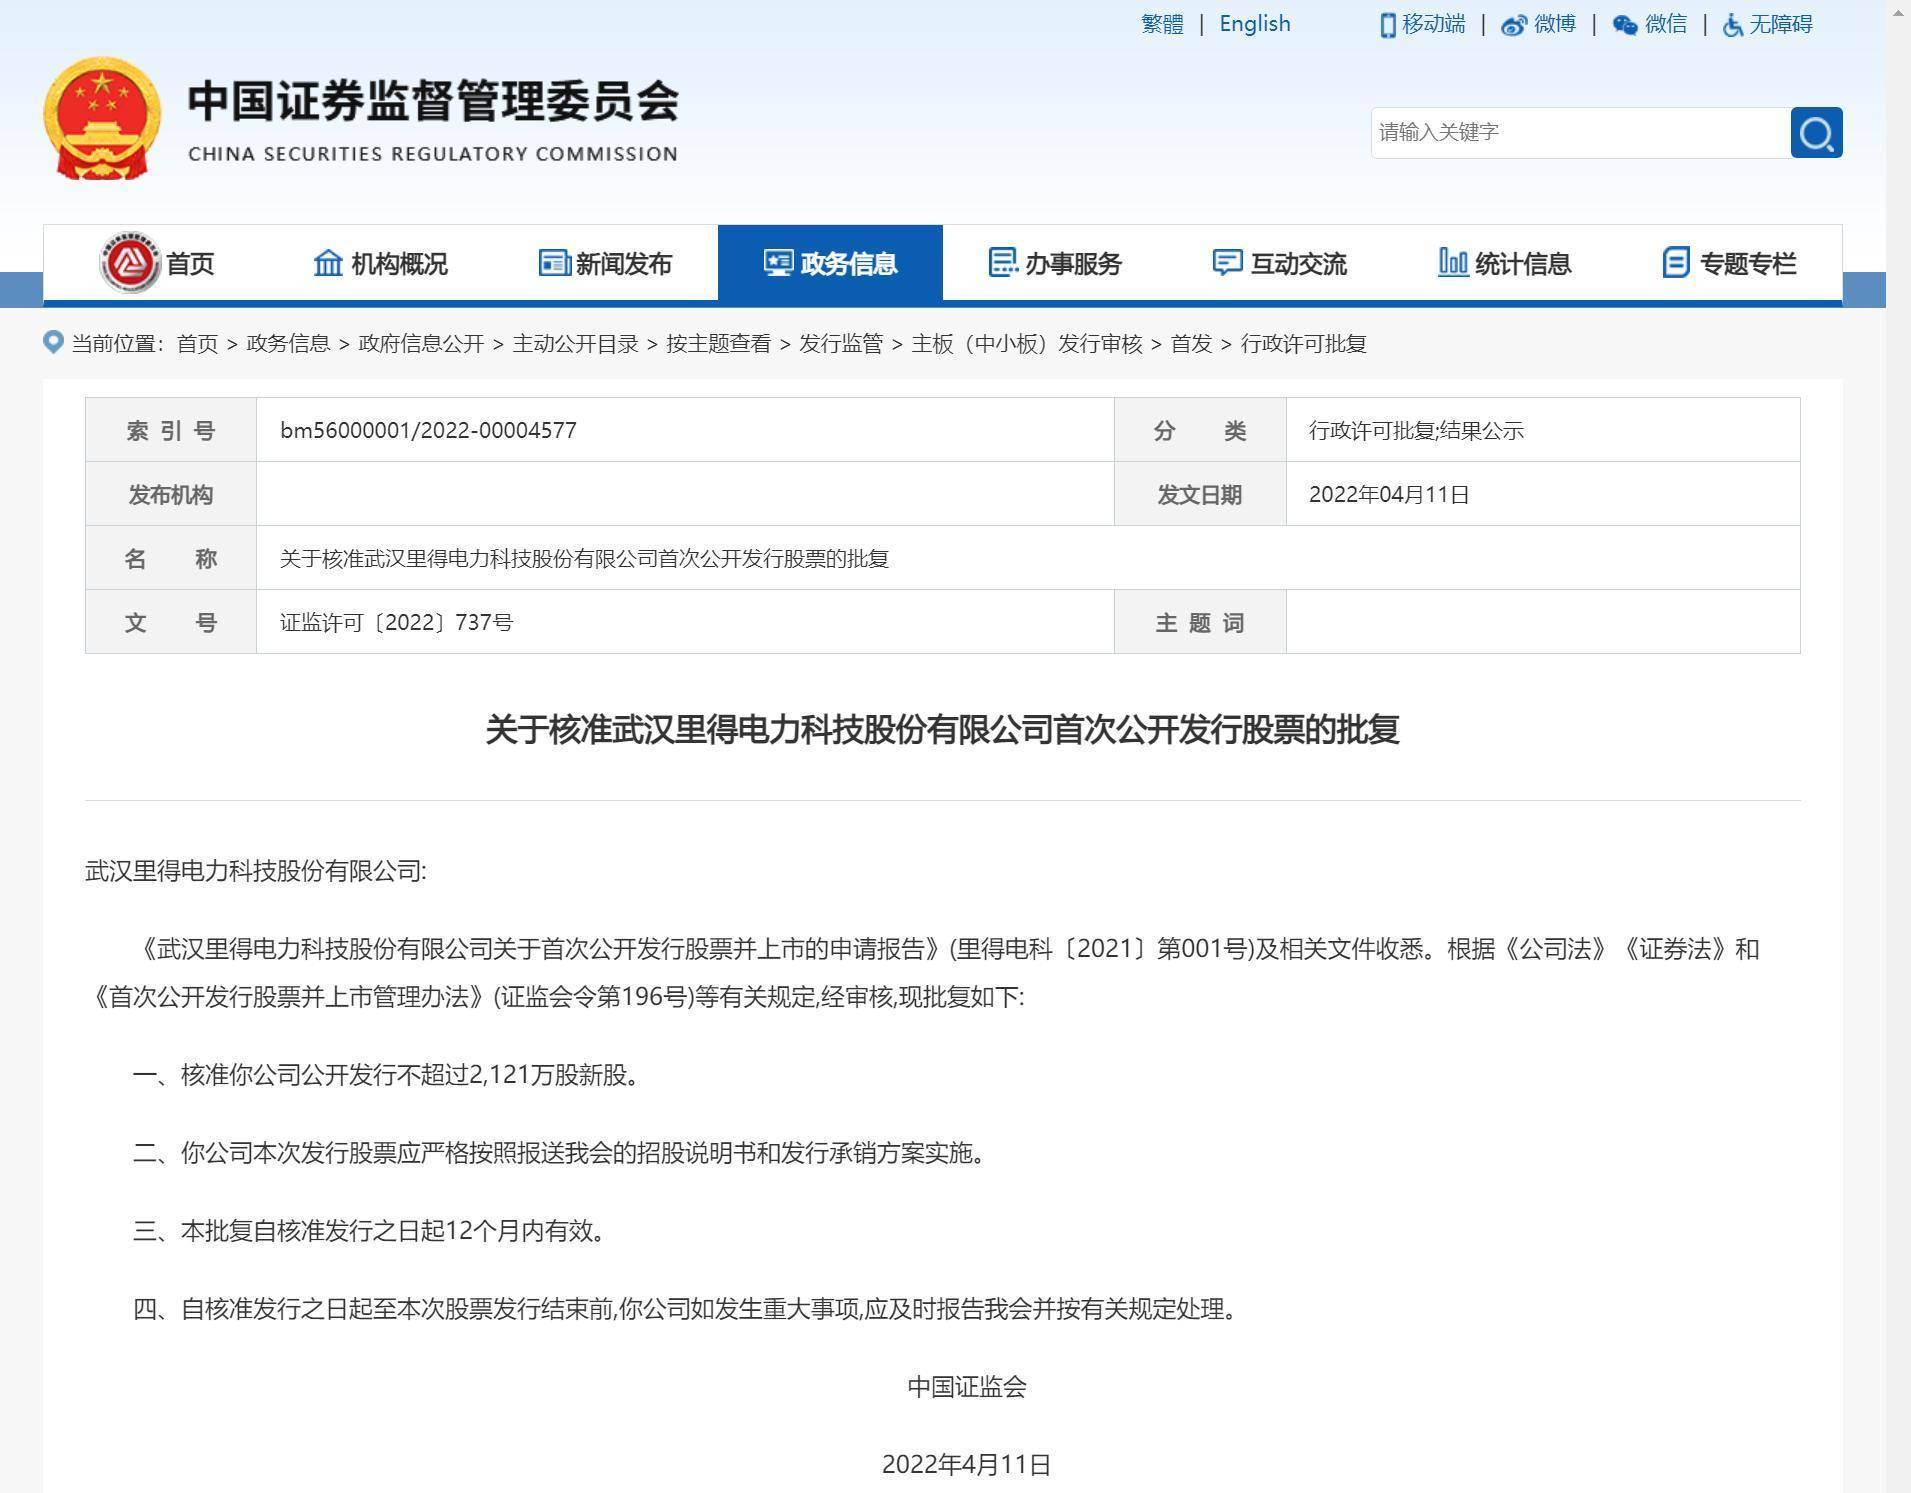The image size is (1911, 1493).
Task: Go to breadcrumb 按主题查看
Action: (719, 344)
